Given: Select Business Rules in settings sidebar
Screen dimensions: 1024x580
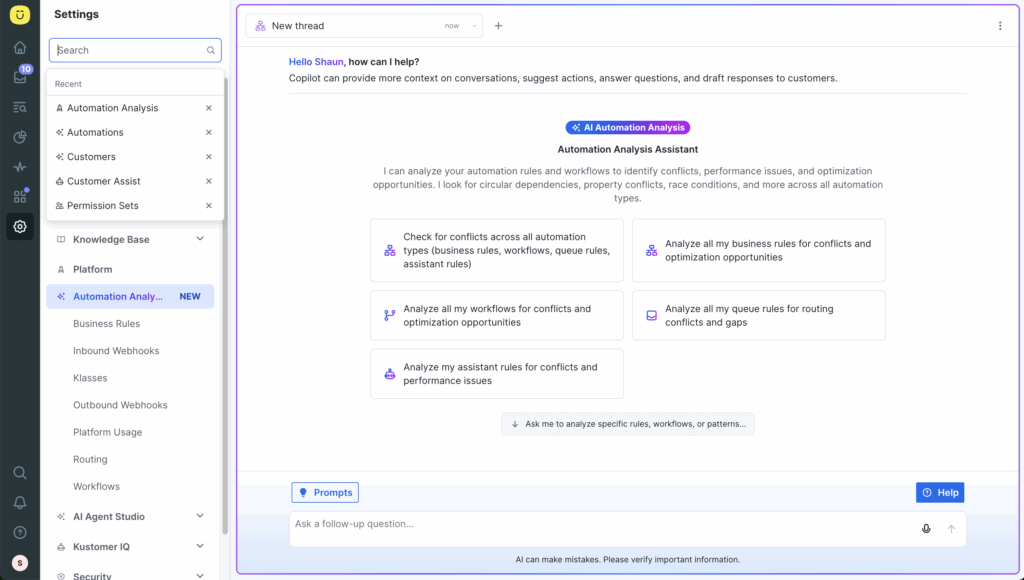Looking at the screenshot, I should 106,324.
